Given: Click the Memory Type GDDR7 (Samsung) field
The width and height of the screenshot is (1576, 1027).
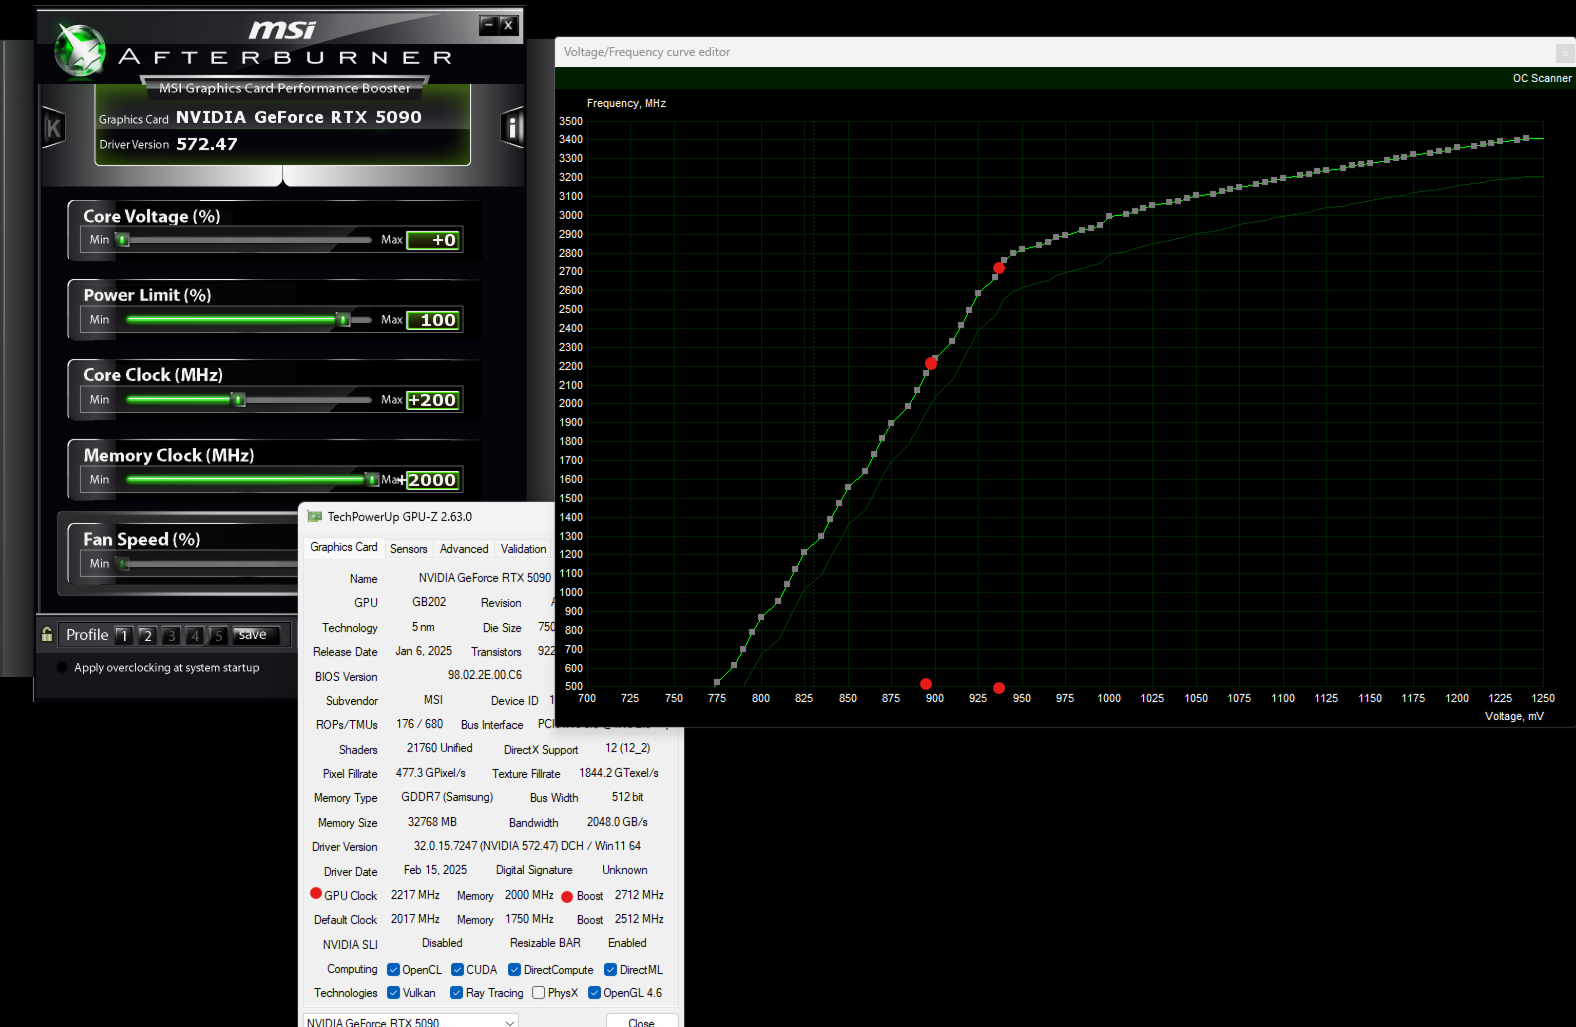Looking at the screenshot, I should click(x=447, y=797).
